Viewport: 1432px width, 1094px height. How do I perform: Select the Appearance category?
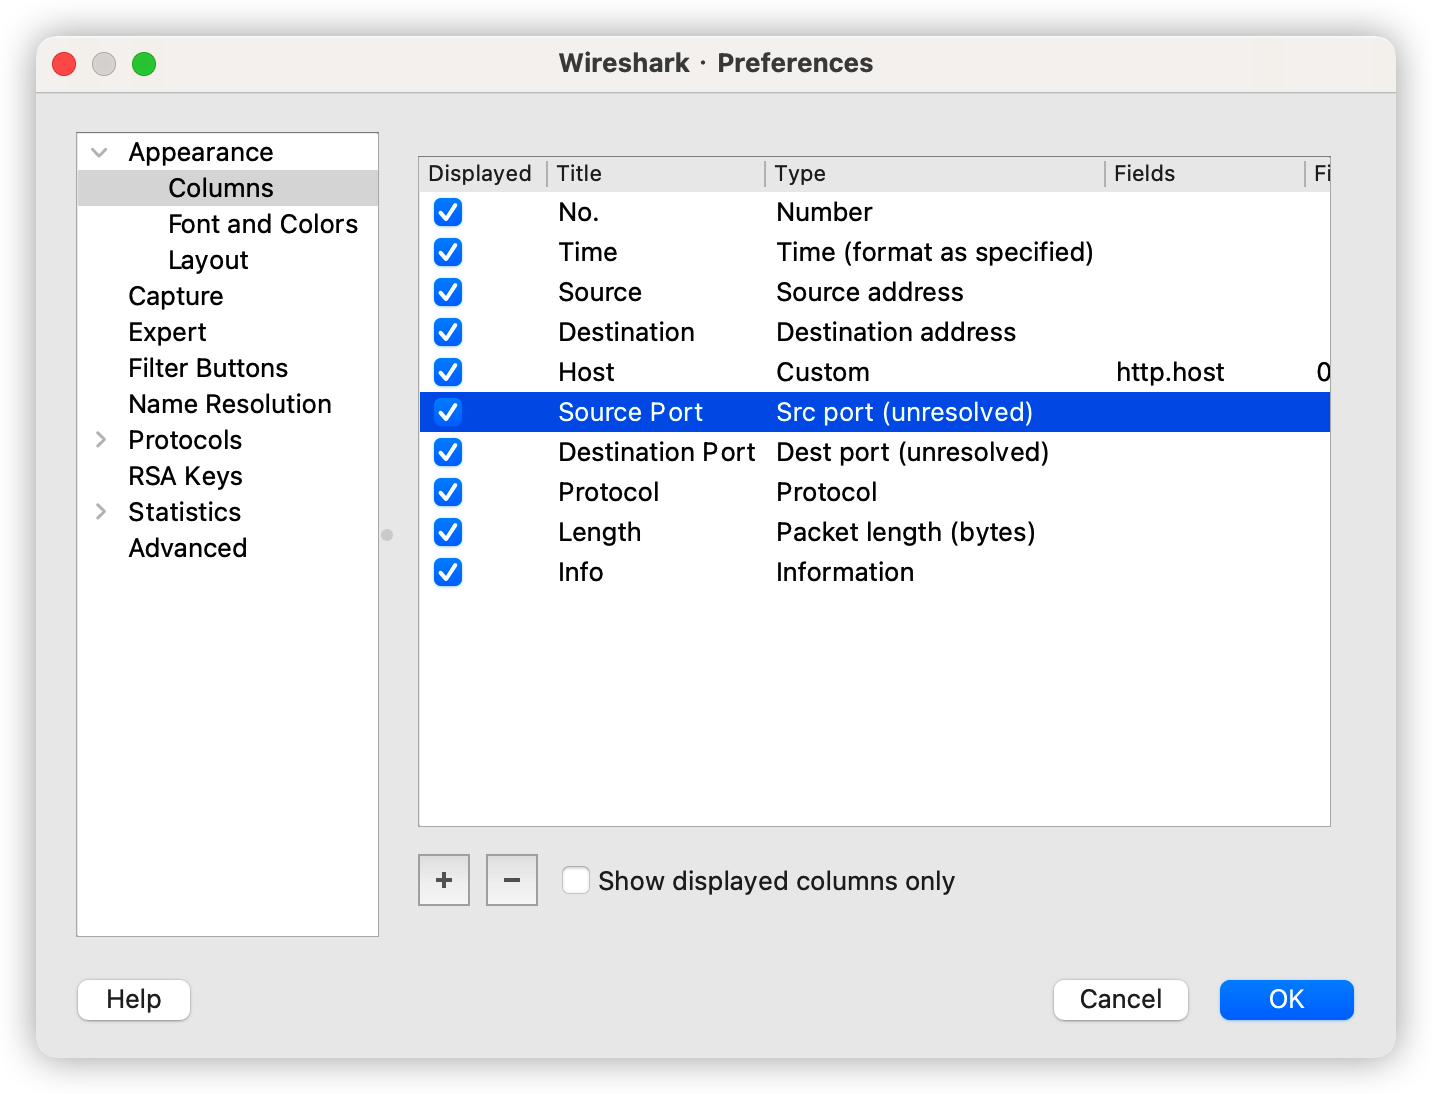(x=201, y=152)
